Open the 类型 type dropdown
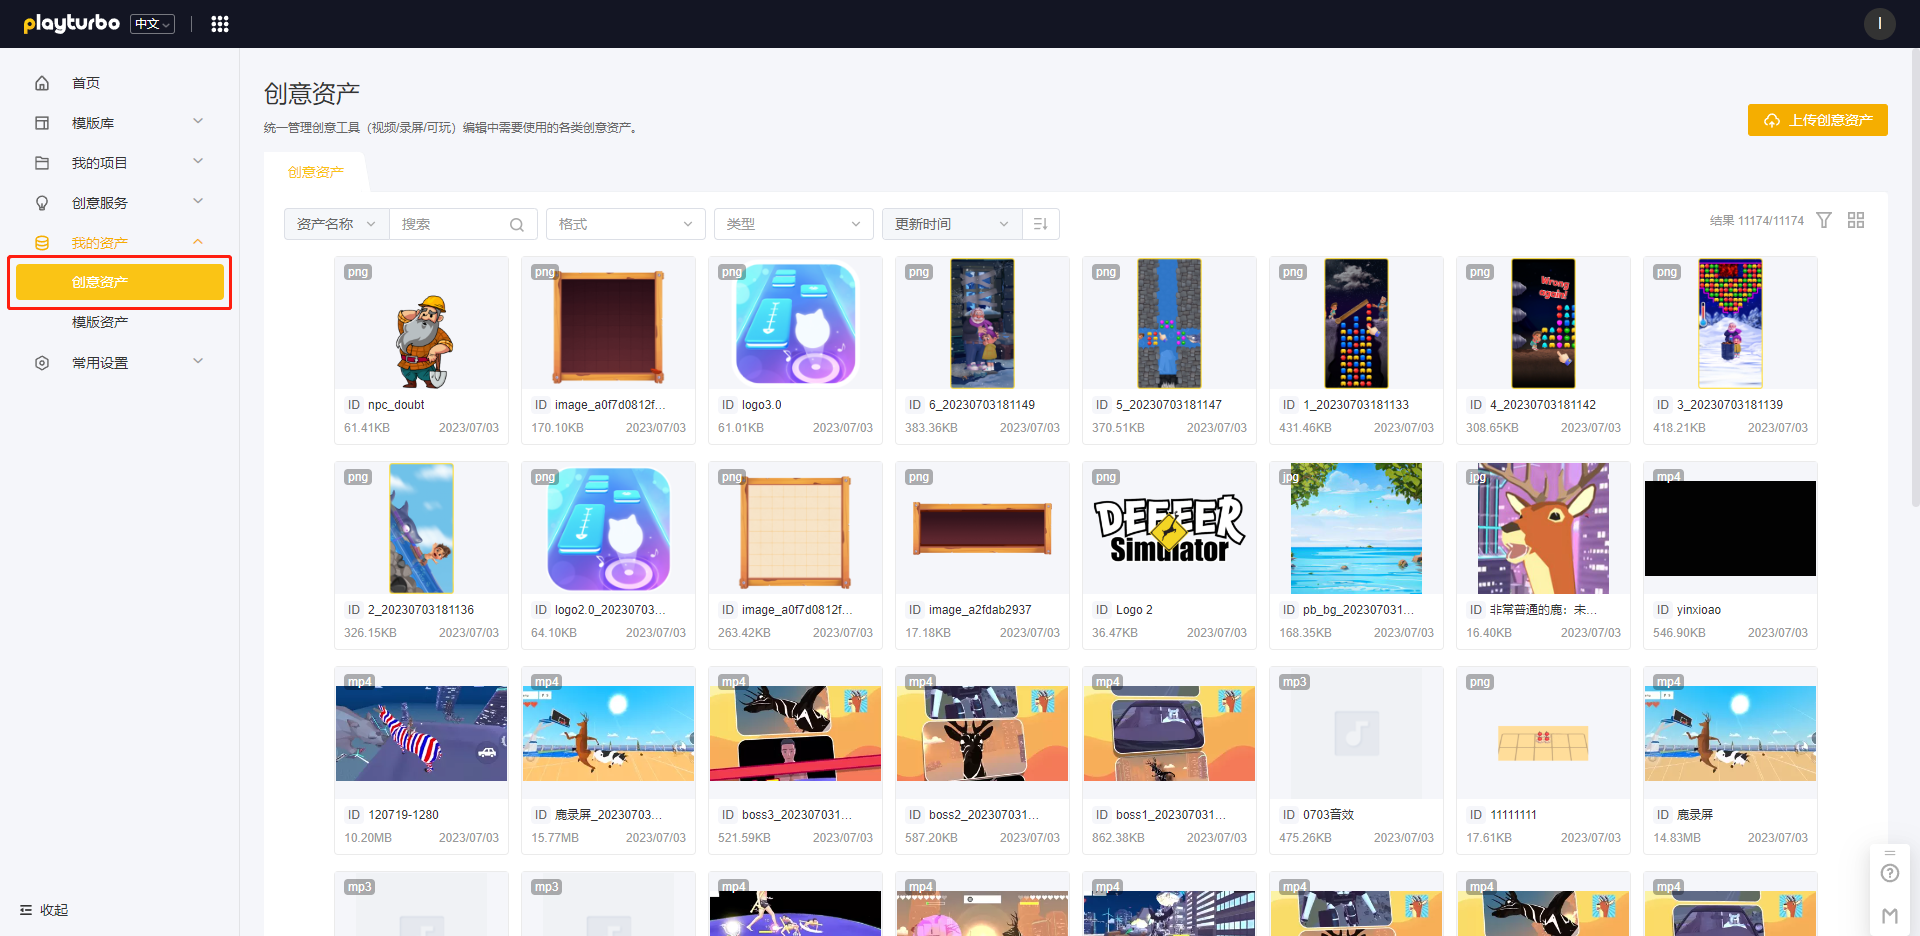Viewport: 1920px width, 936px height. tap(793, 224)
